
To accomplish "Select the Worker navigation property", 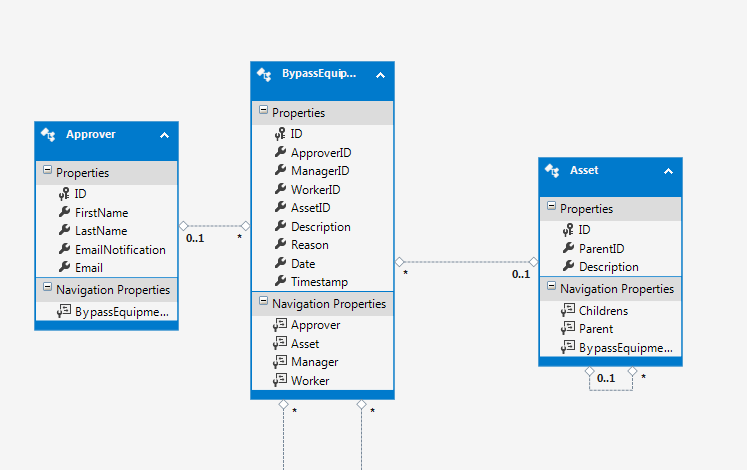I will point(310,380).
